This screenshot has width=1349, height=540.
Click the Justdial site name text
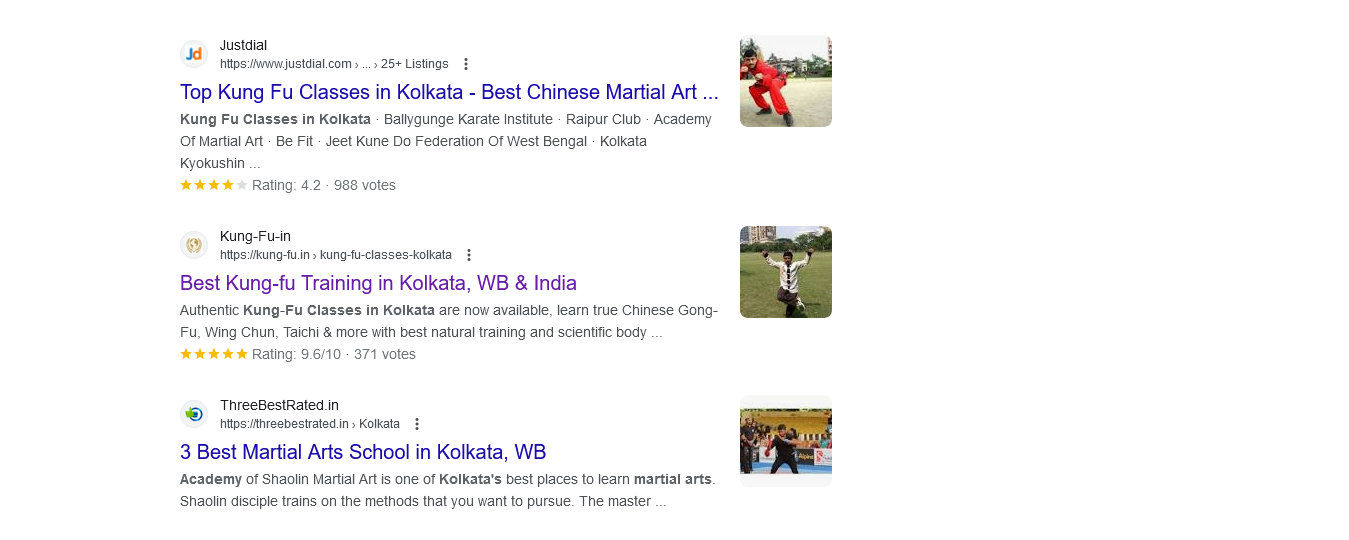(x=243, y=45)
